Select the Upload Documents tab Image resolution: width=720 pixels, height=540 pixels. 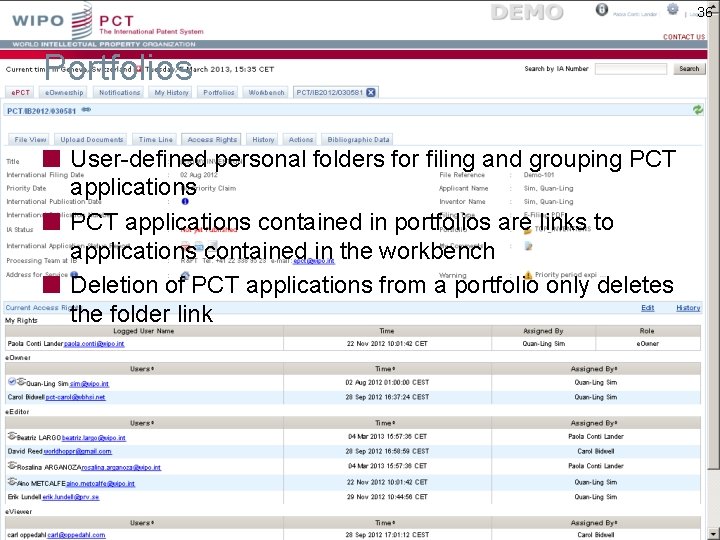(92, 139)
